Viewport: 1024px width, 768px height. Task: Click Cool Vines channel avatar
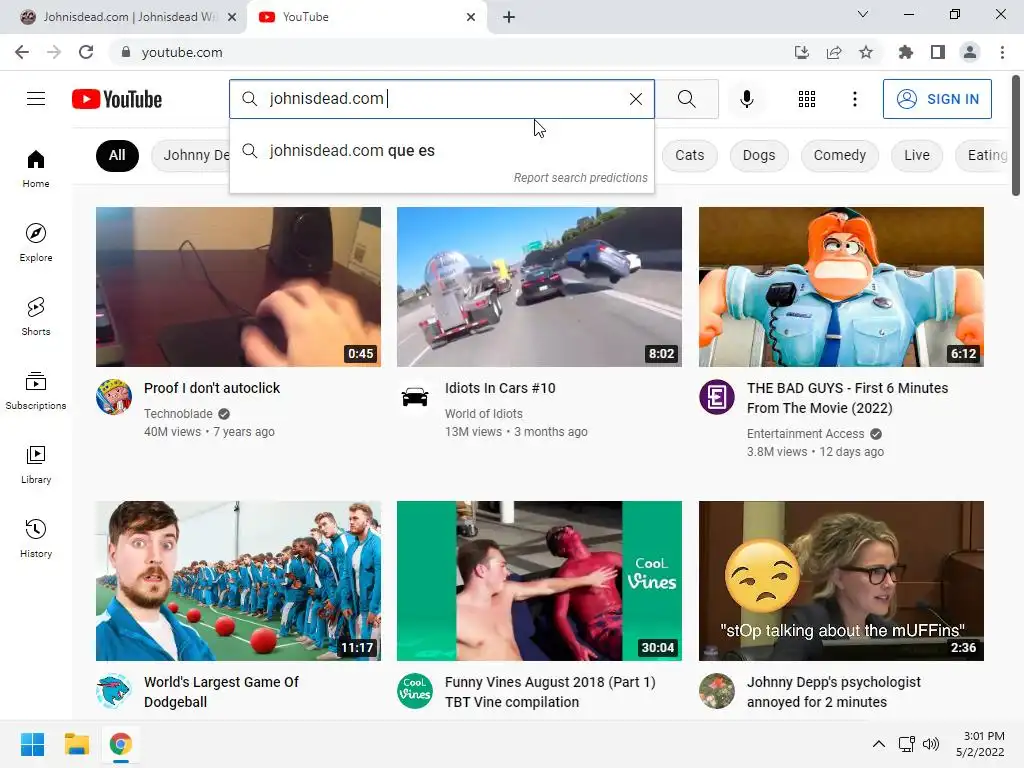click(x=415, y=691)
